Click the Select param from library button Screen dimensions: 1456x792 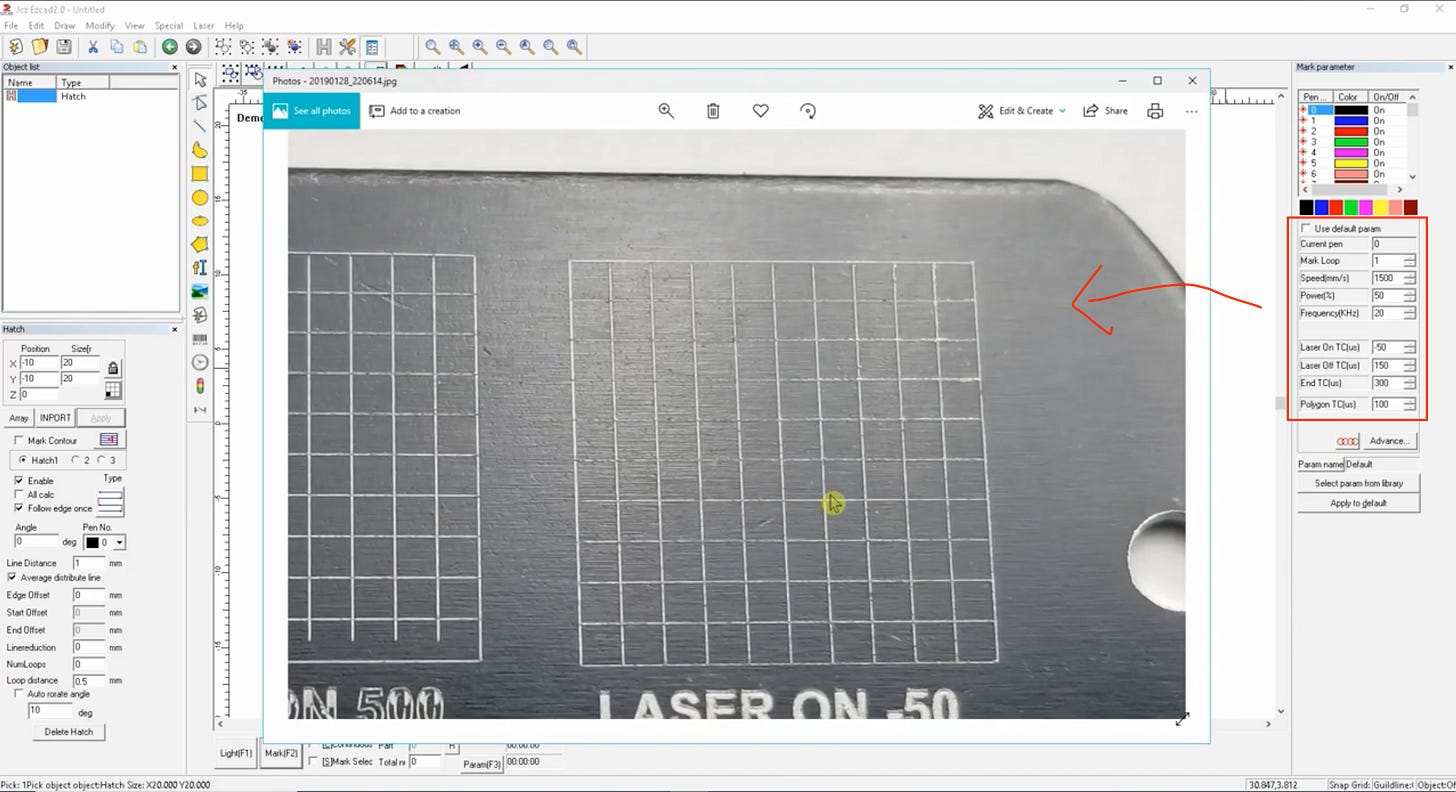[1357, 483]
